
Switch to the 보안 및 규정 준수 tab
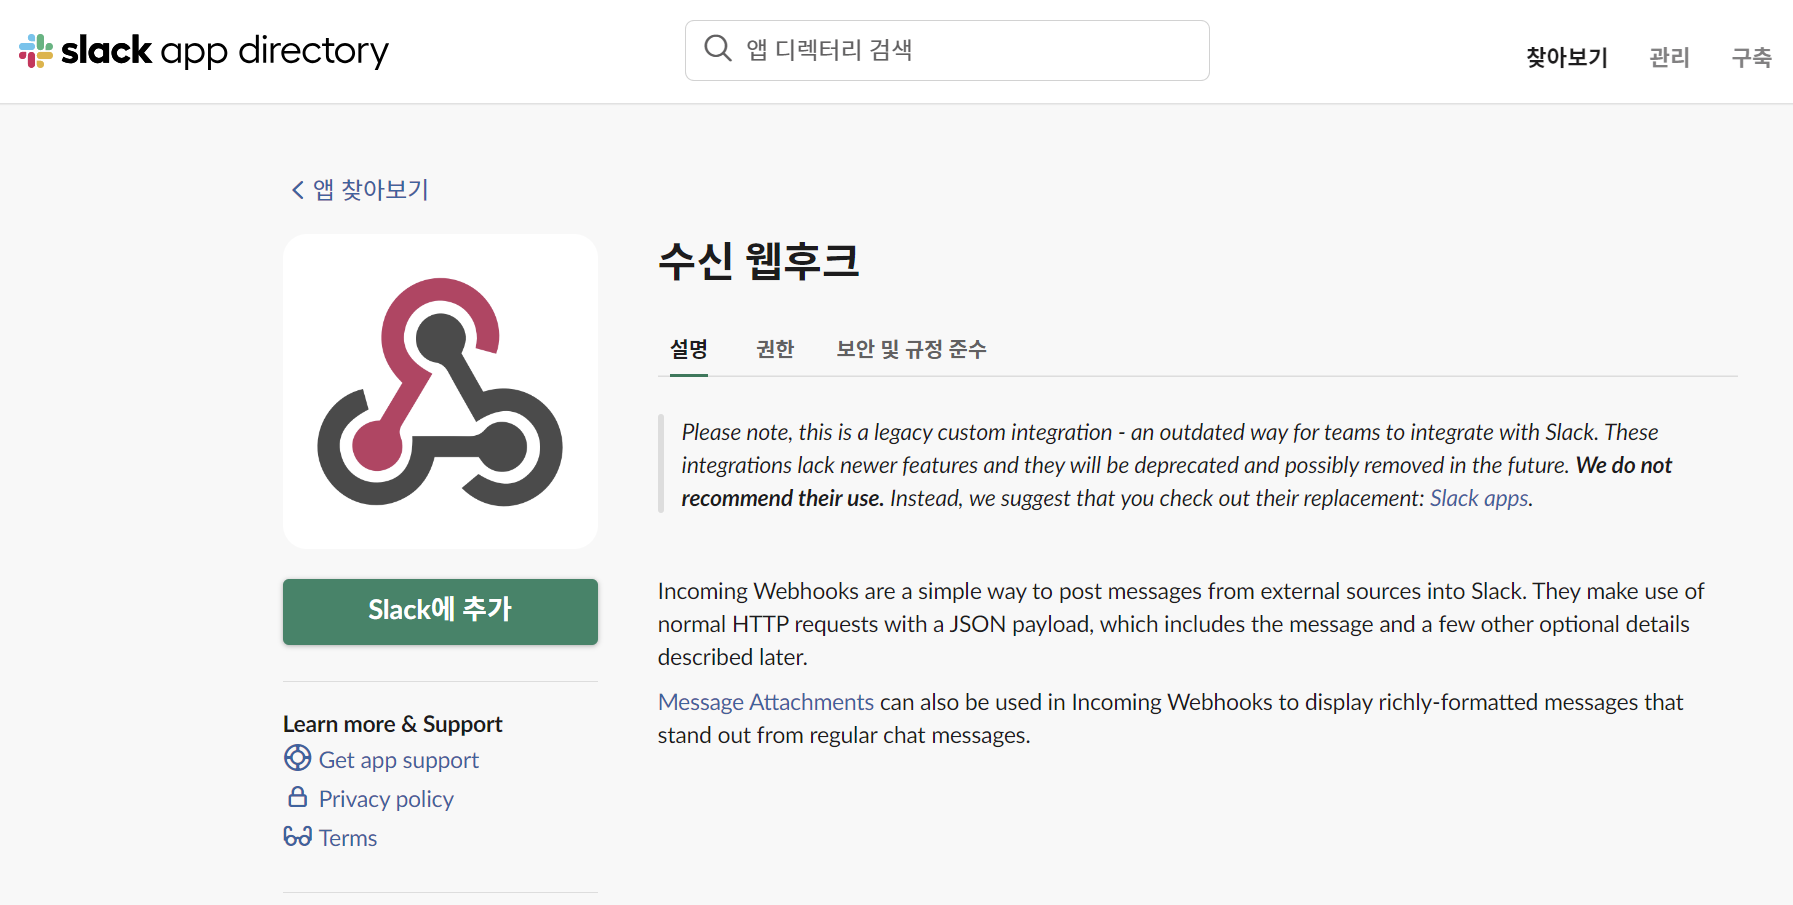[911, 349]
